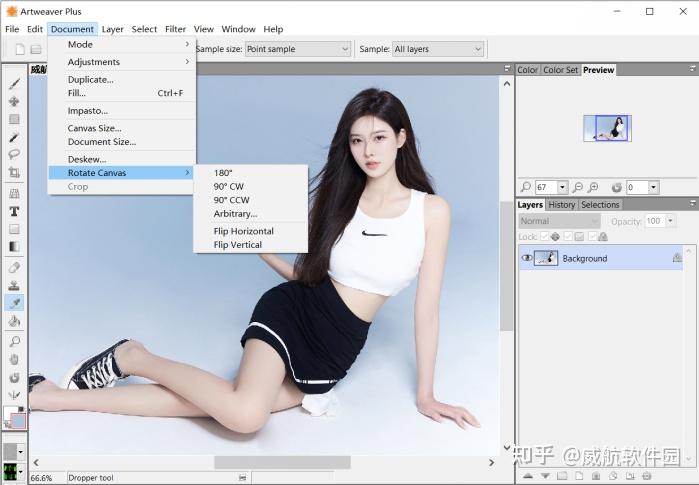Select the Eraser tool
This screenshot has height=485, width=699.
click(14, 267)
